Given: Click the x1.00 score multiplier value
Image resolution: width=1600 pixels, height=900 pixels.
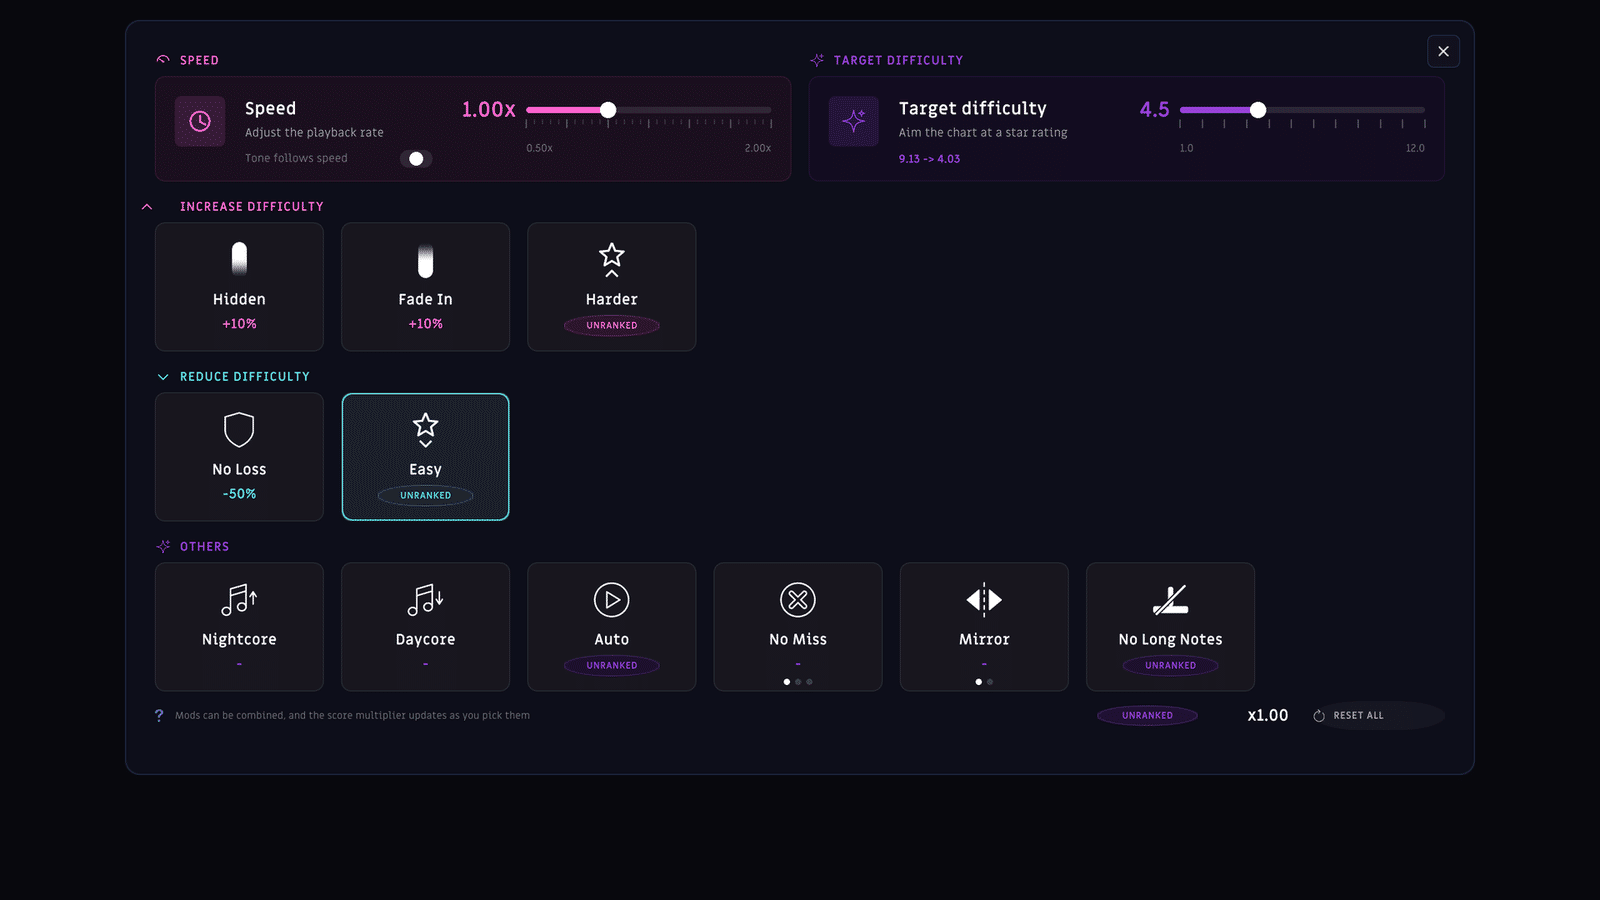Looking at the screenshot, I should [1267, 715].
